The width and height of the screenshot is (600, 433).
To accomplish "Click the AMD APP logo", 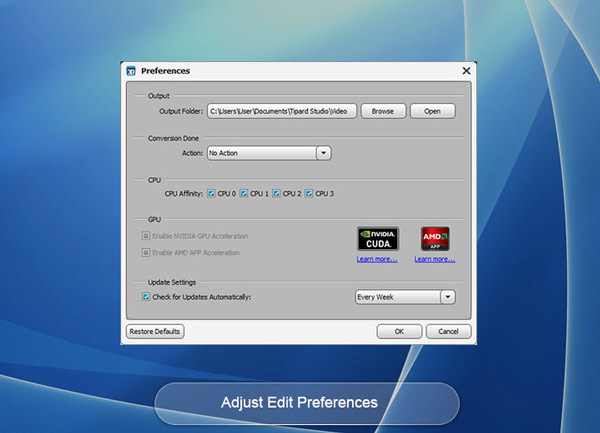I will [435, 239].
